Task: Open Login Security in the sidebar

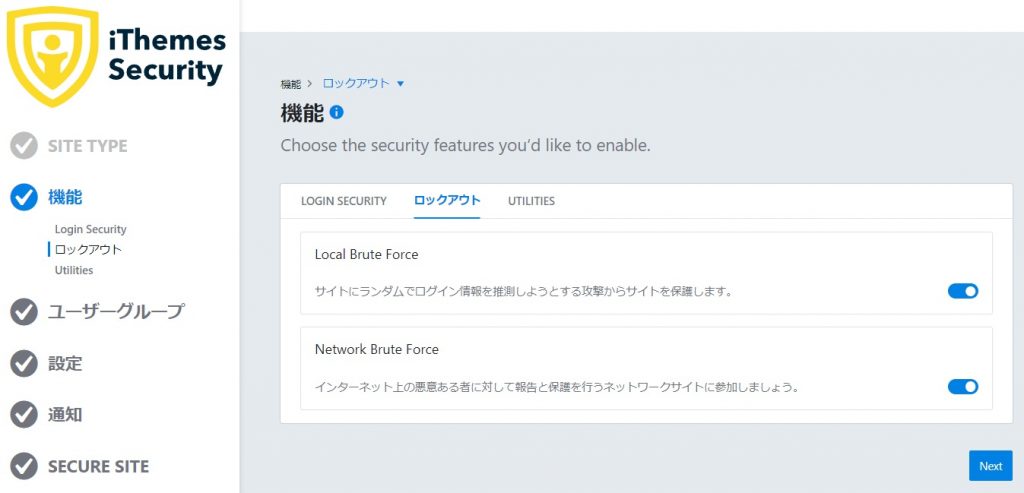Action: tap(90, 229)
